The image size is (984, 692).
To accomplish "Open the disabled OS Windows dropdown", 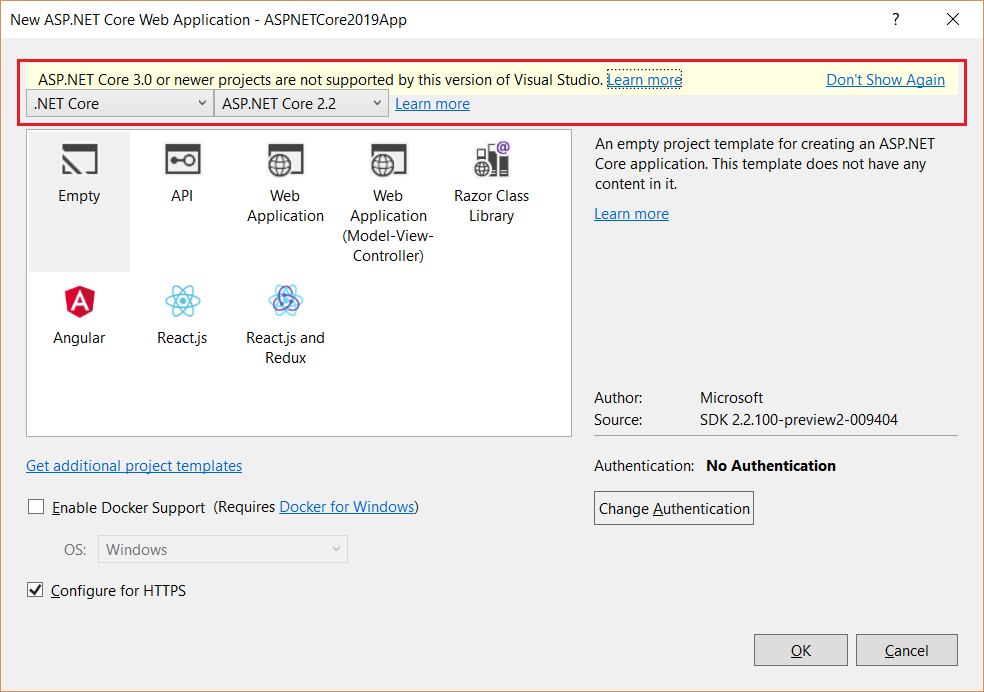I will (x=223, y=549).
